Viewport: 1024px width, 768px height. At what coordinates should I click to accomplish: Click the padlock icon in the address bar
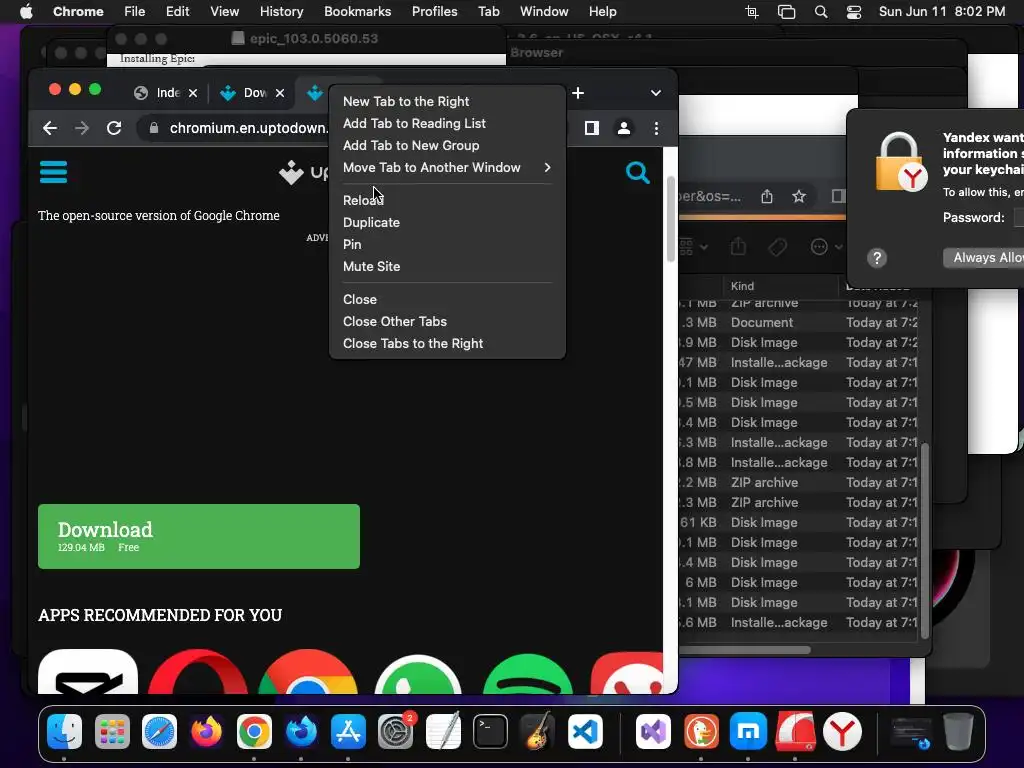click(x=153, y=128)
